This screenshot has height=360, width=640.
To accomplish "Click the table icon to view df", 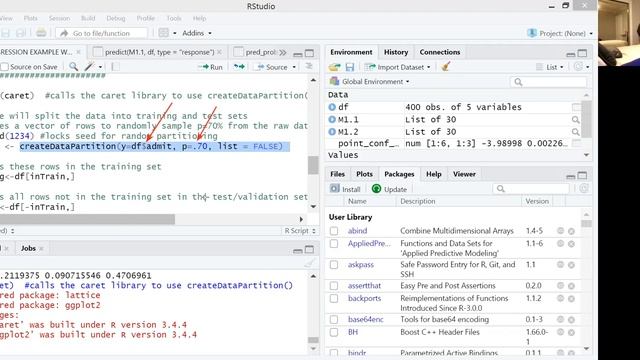I will (576, 107).
